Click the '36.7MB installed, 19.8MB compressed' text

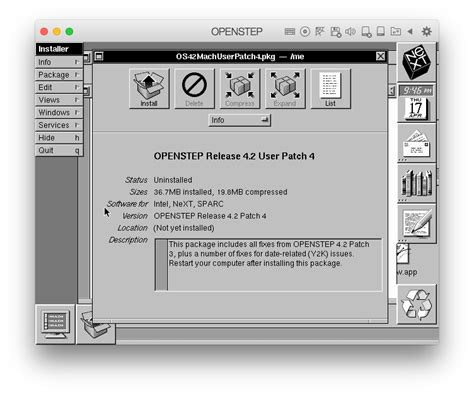220,192
